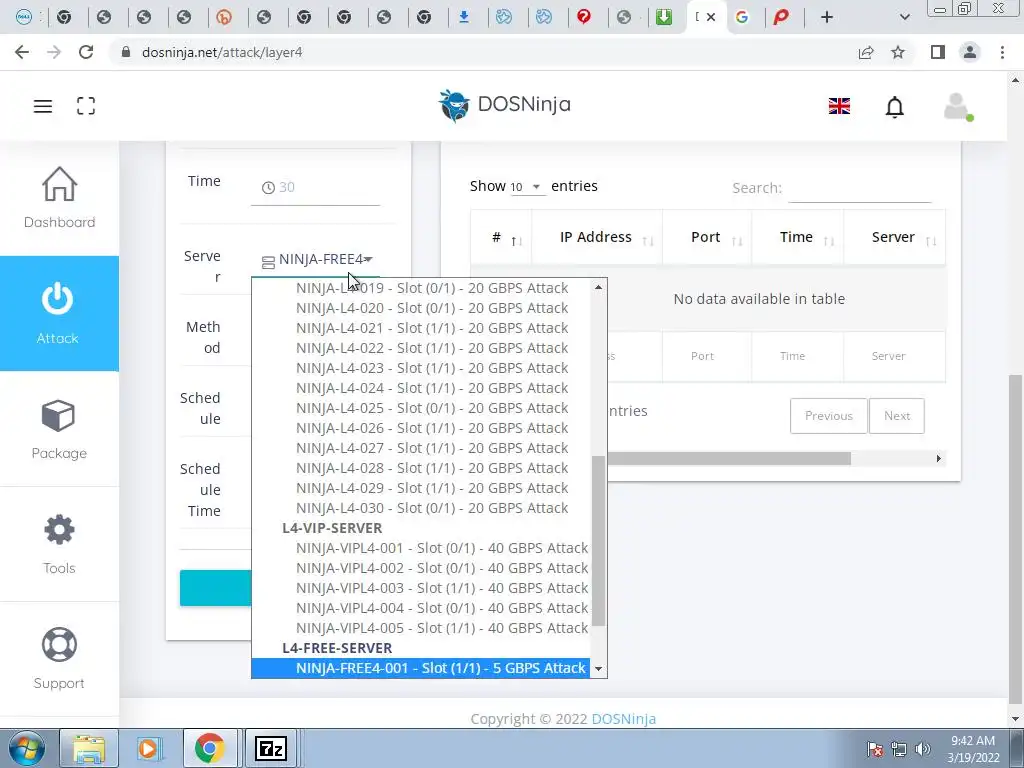
Task: Open Chrome profile icon
Action: click(970, 52)
